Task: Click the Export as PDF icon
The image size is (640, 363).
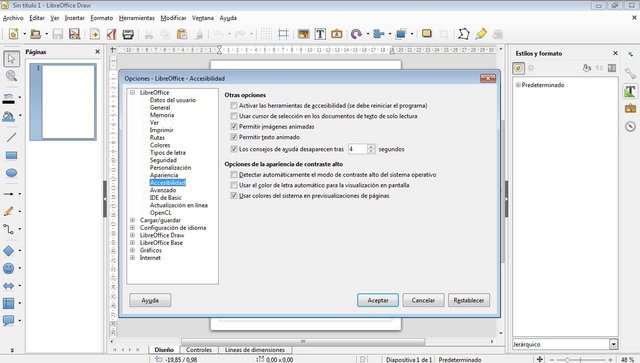Action: tap(111, 34)
